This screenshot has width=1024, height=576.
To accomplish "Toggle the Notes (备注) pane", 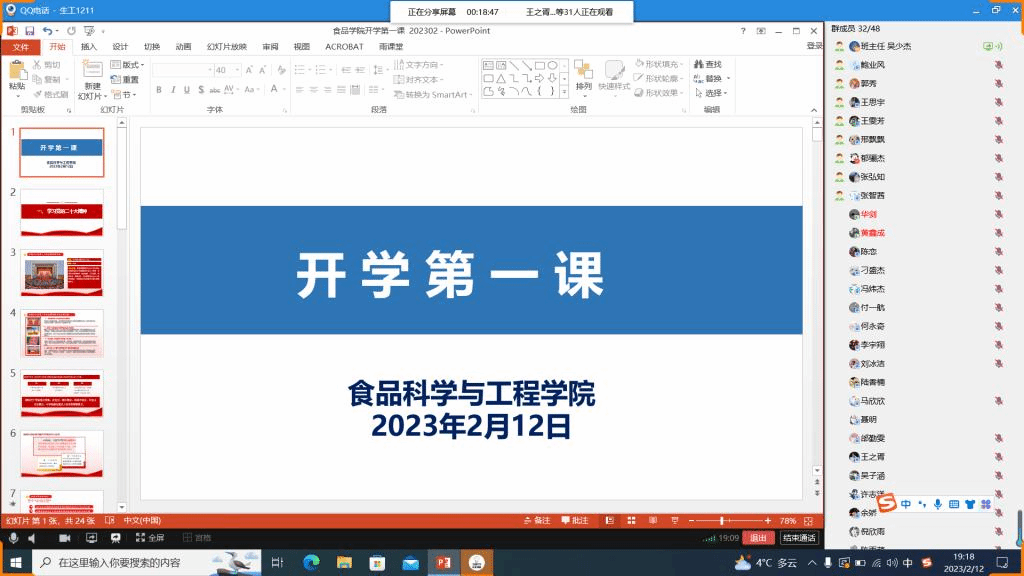I will (x=538, y=521).
